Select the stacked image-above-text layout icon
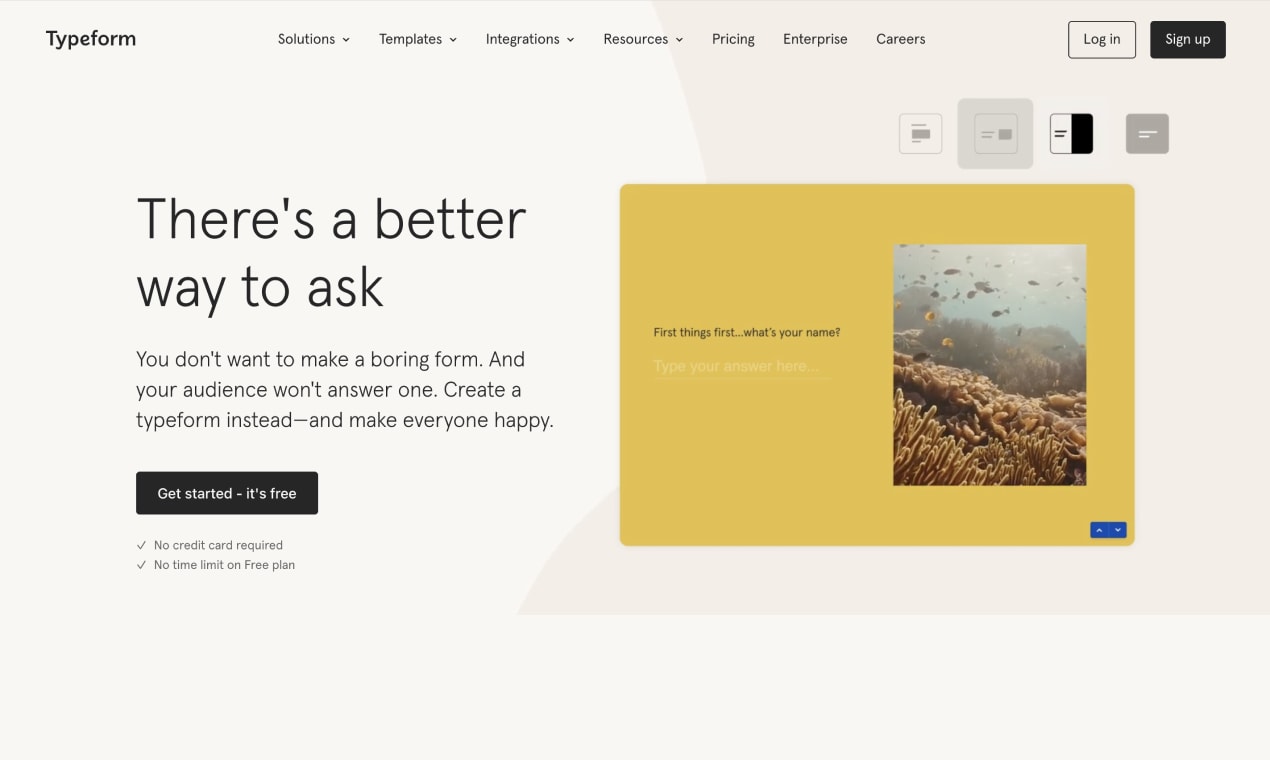Screen dimensions: 1270x760 [921, 134]
